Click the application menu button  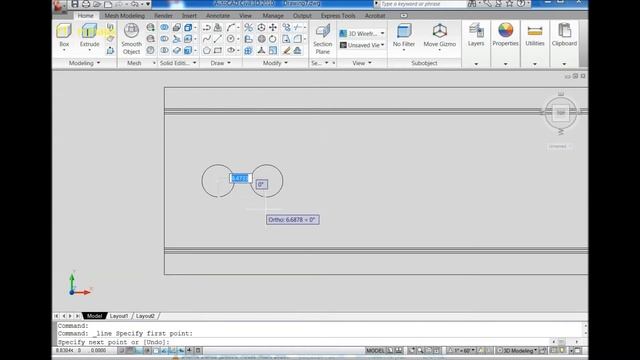point(60,6)
